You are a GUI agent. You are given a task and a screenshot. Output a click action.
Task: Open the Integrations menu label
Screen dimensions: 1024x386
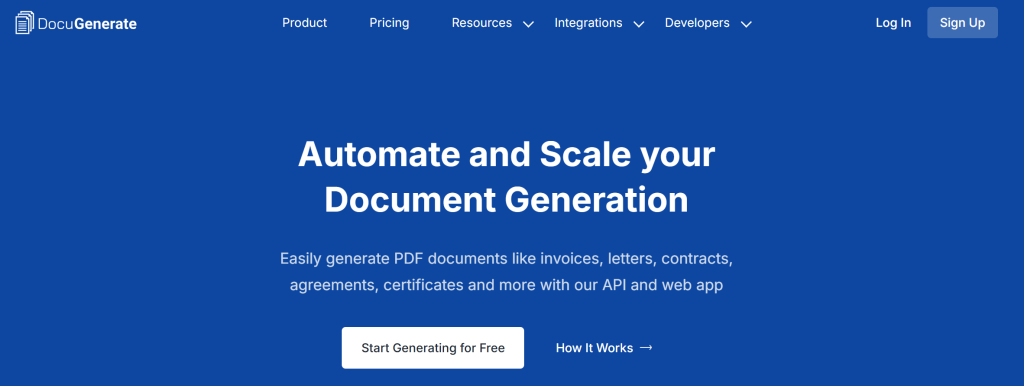coord(588,23)
